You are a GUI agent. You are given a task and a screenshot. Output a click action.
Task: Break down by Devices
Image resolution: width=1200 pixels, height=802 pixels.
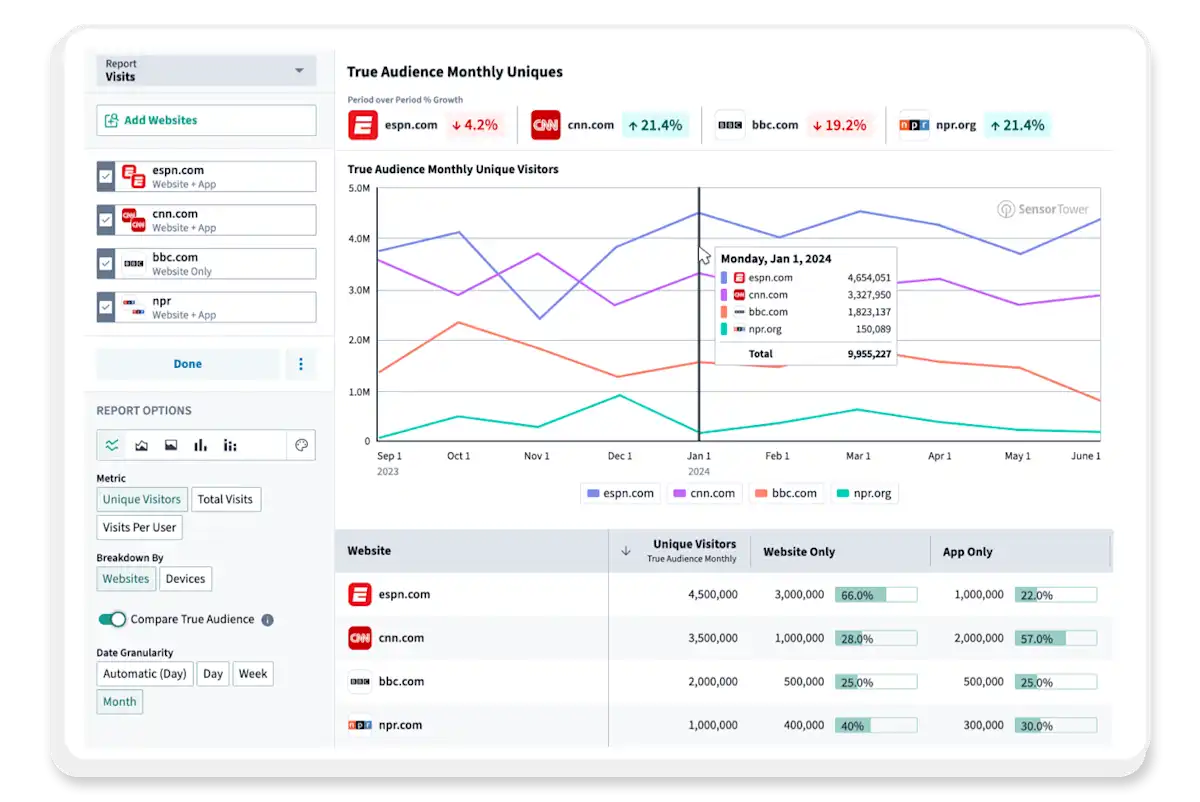pyautogui.click(x=185, y=578)
